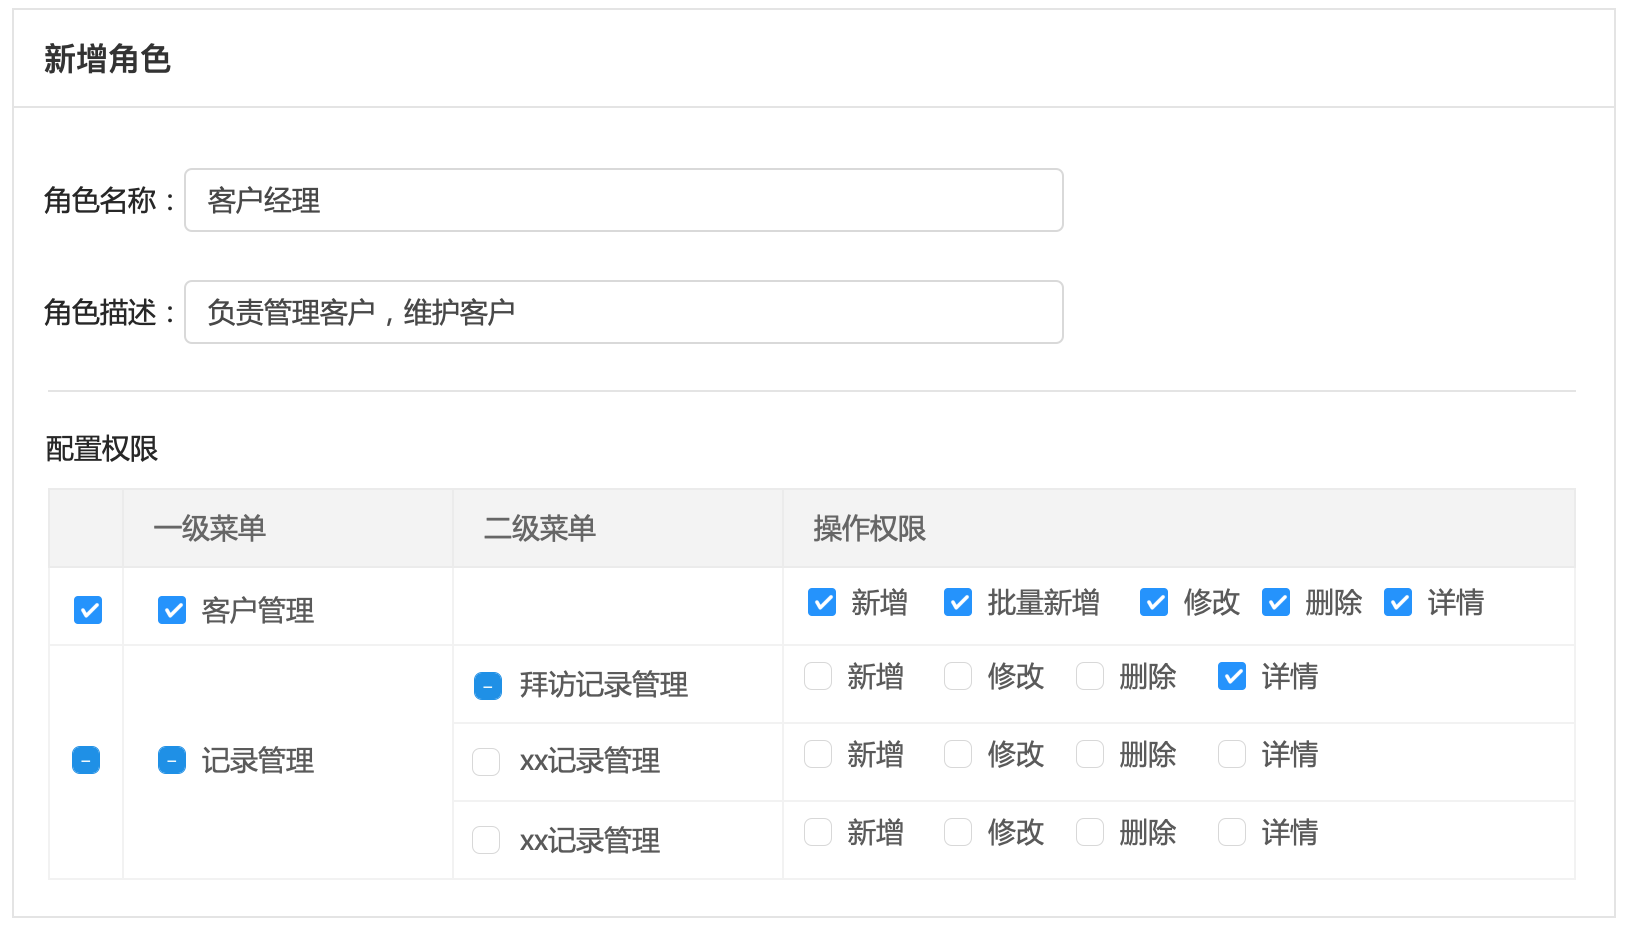Uncheck 删除 permission for 客户管理
This screenshot has width=1630, height=930.
(1276, 602)
